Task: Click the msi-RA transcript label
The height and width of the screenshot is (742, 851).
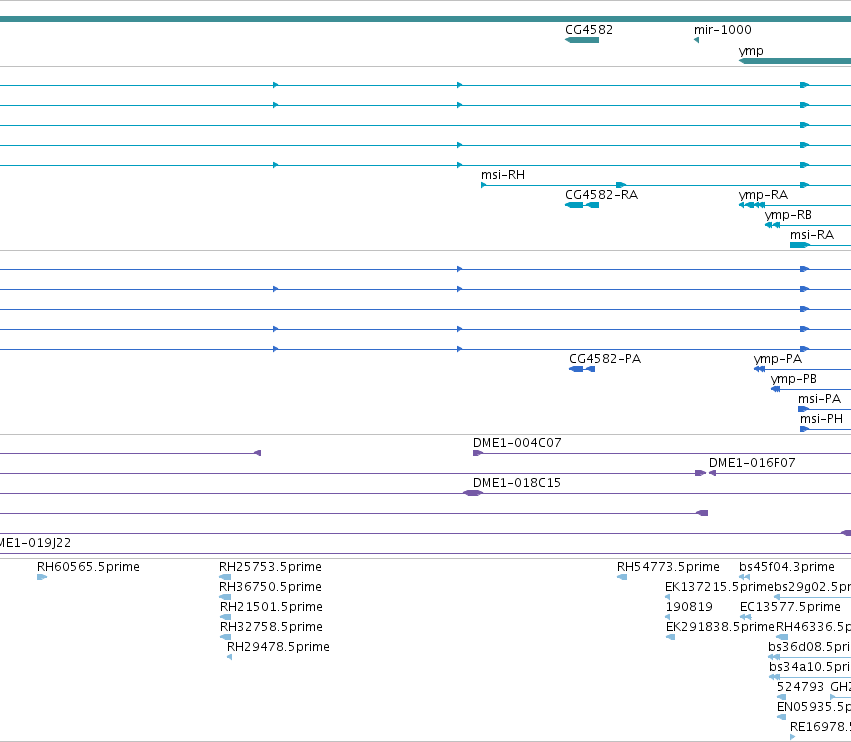Action: click(811, 235)
